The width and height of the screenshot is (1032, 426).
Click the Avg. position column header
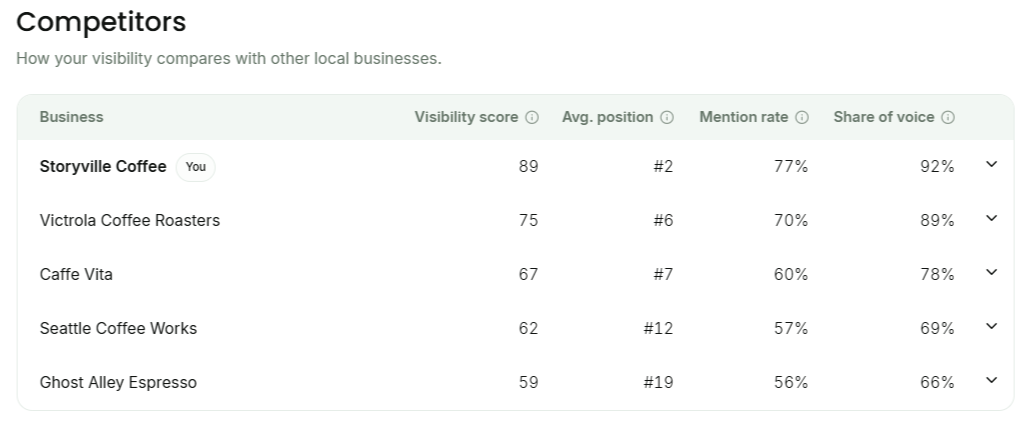pyautogui.click(x=607, y=117)
